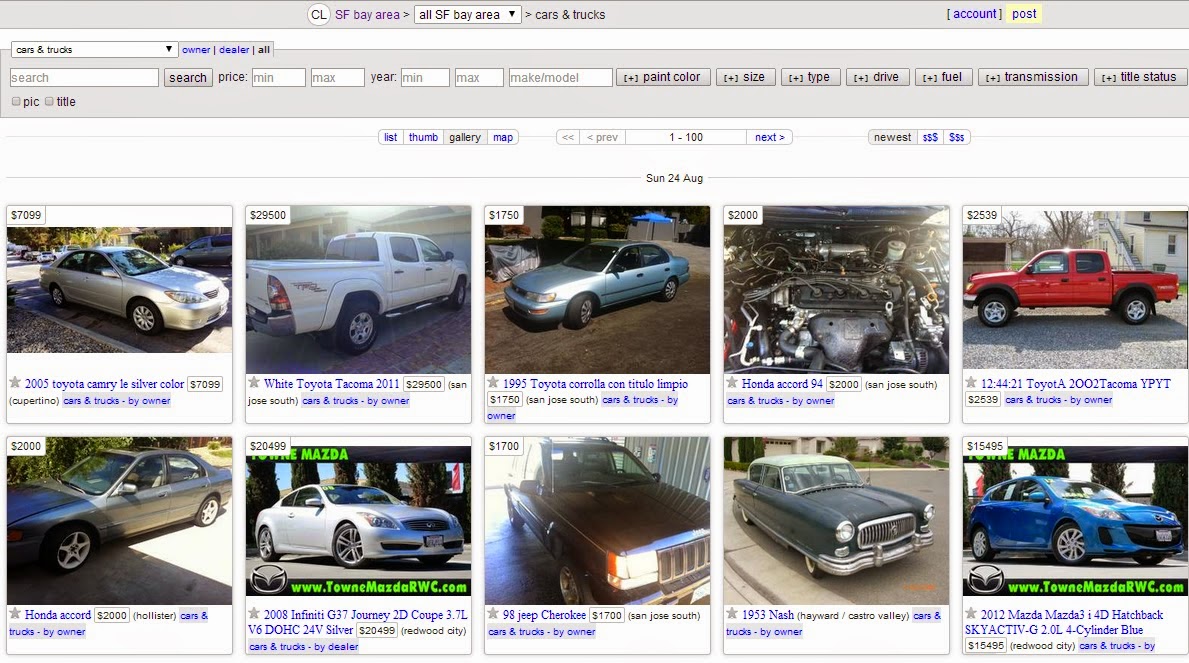Expand the type filter
Screen dimensions: 1189x663
[811, 77]
